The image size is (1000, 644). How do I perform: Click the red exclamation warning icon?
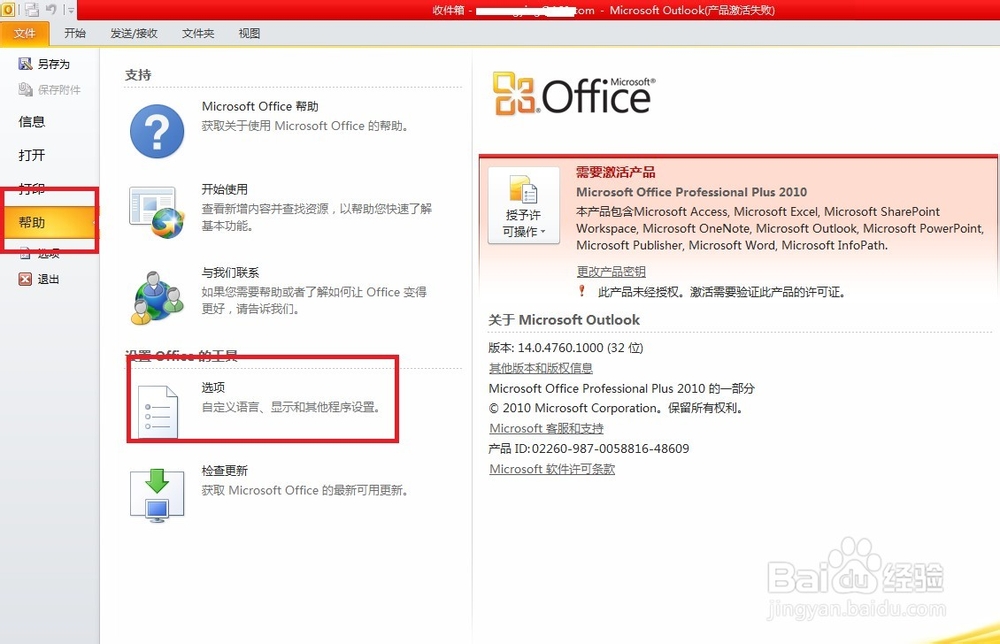click(581, 291)
